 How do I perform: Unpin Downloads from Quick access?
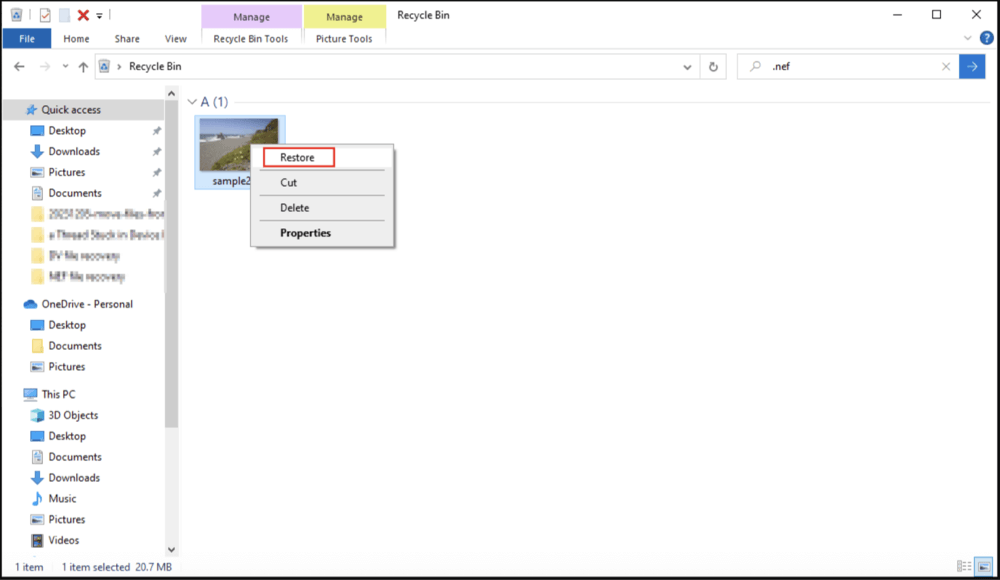[157, 151]
